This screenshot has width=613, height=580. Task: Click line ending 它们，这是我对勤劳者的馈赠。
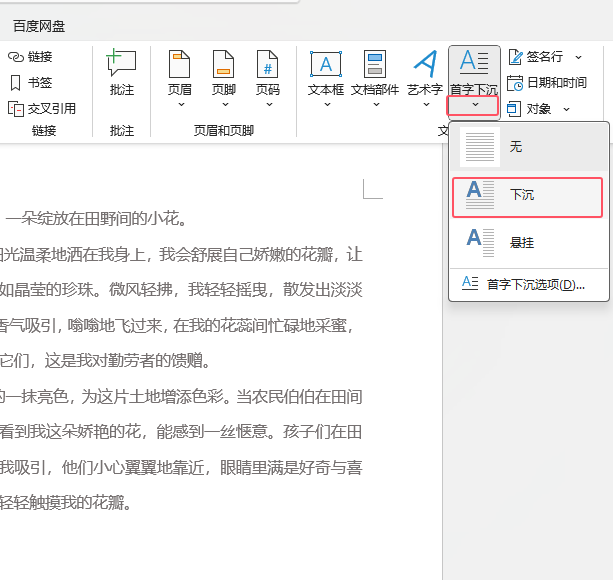(x=106, y=360)
